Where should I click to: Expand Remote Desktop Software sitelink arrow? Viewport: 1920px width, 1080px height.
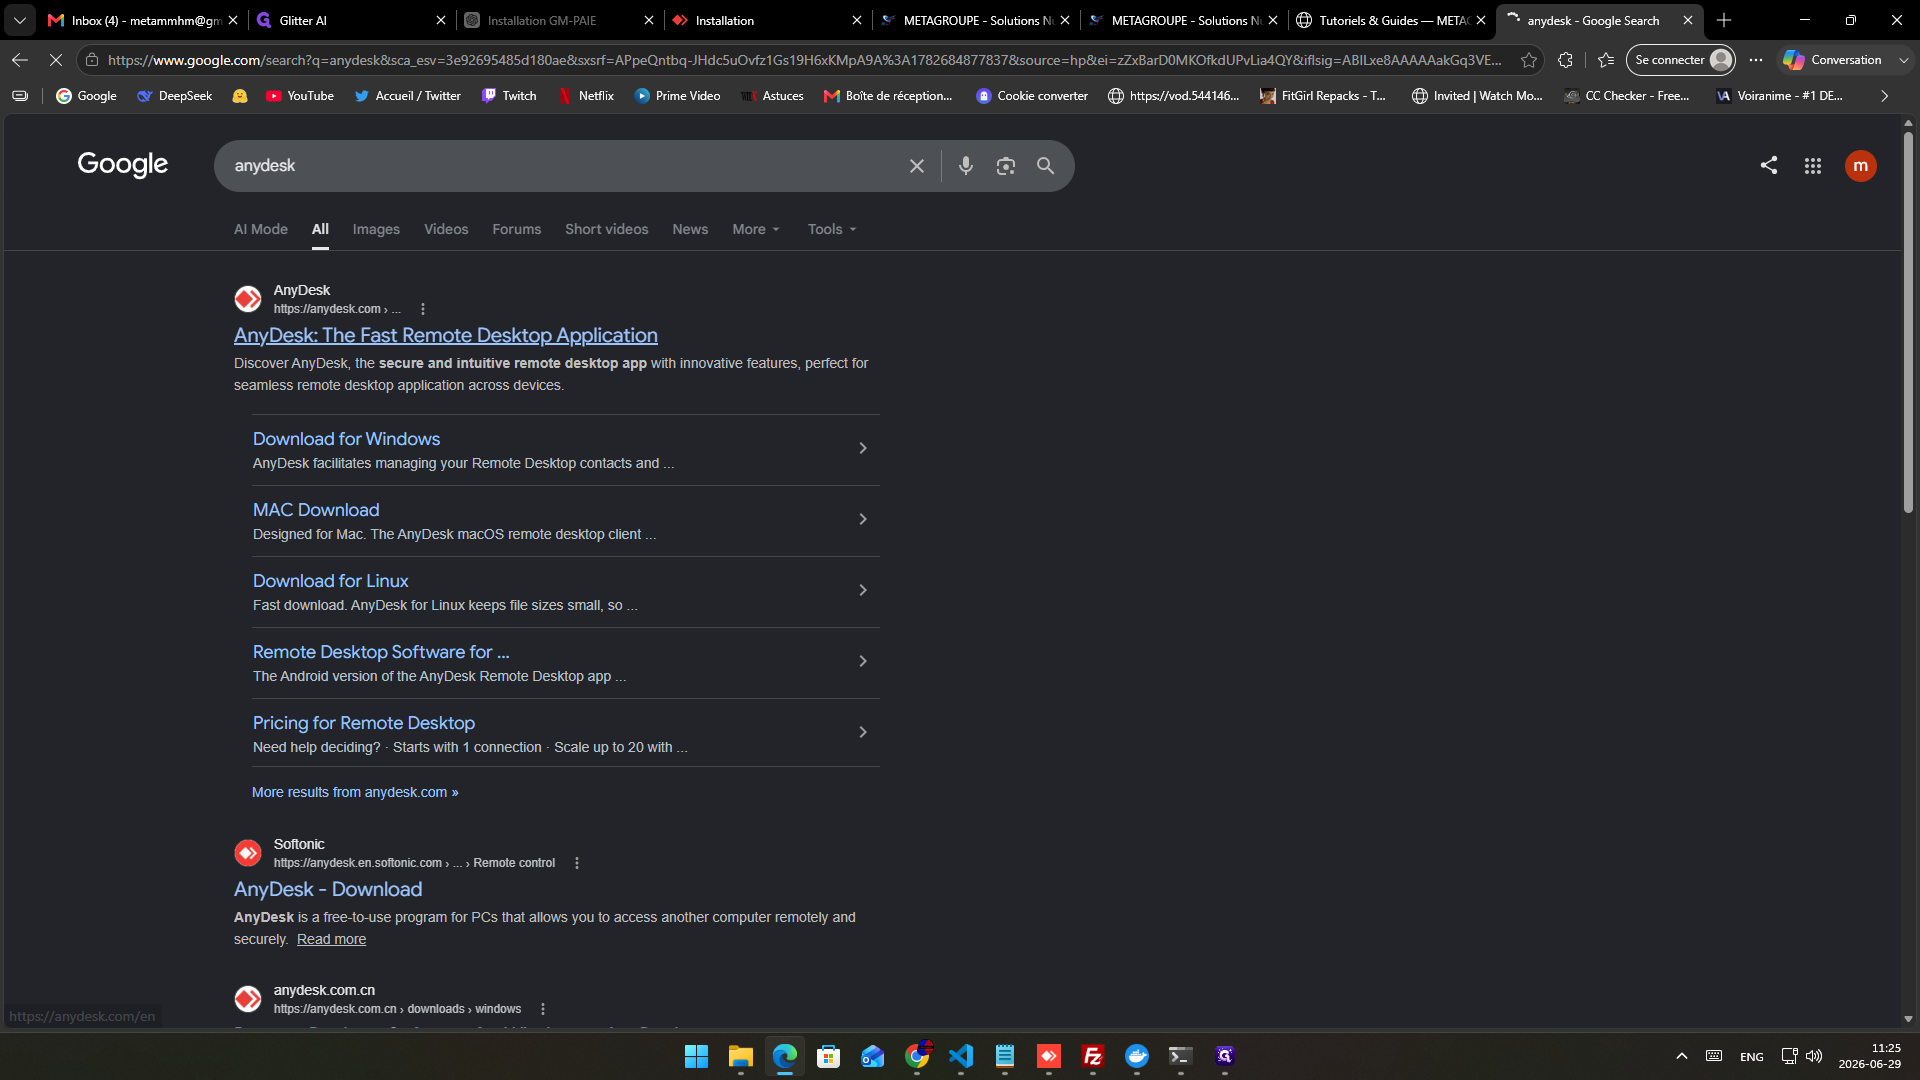tap(862, 662)
